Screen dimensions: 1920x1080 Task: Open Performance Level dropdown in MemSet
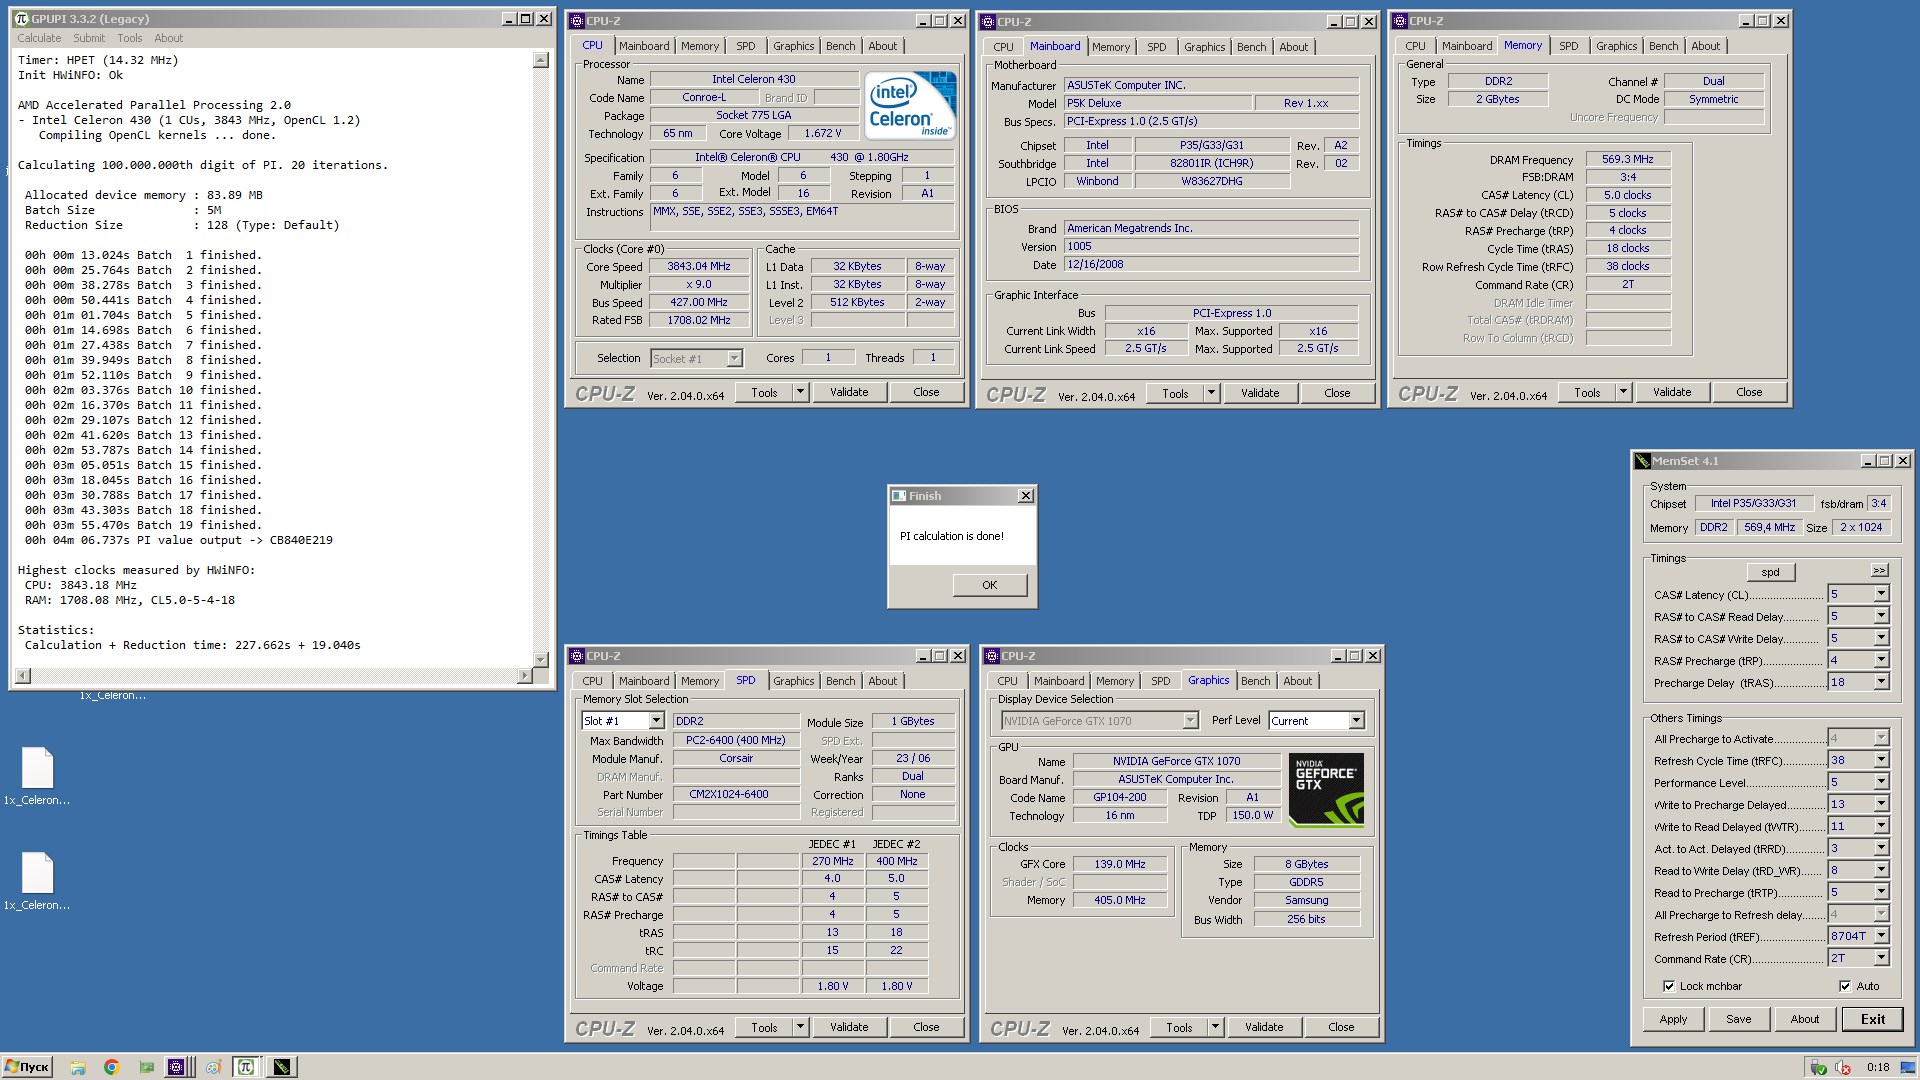pos(1881,782)
